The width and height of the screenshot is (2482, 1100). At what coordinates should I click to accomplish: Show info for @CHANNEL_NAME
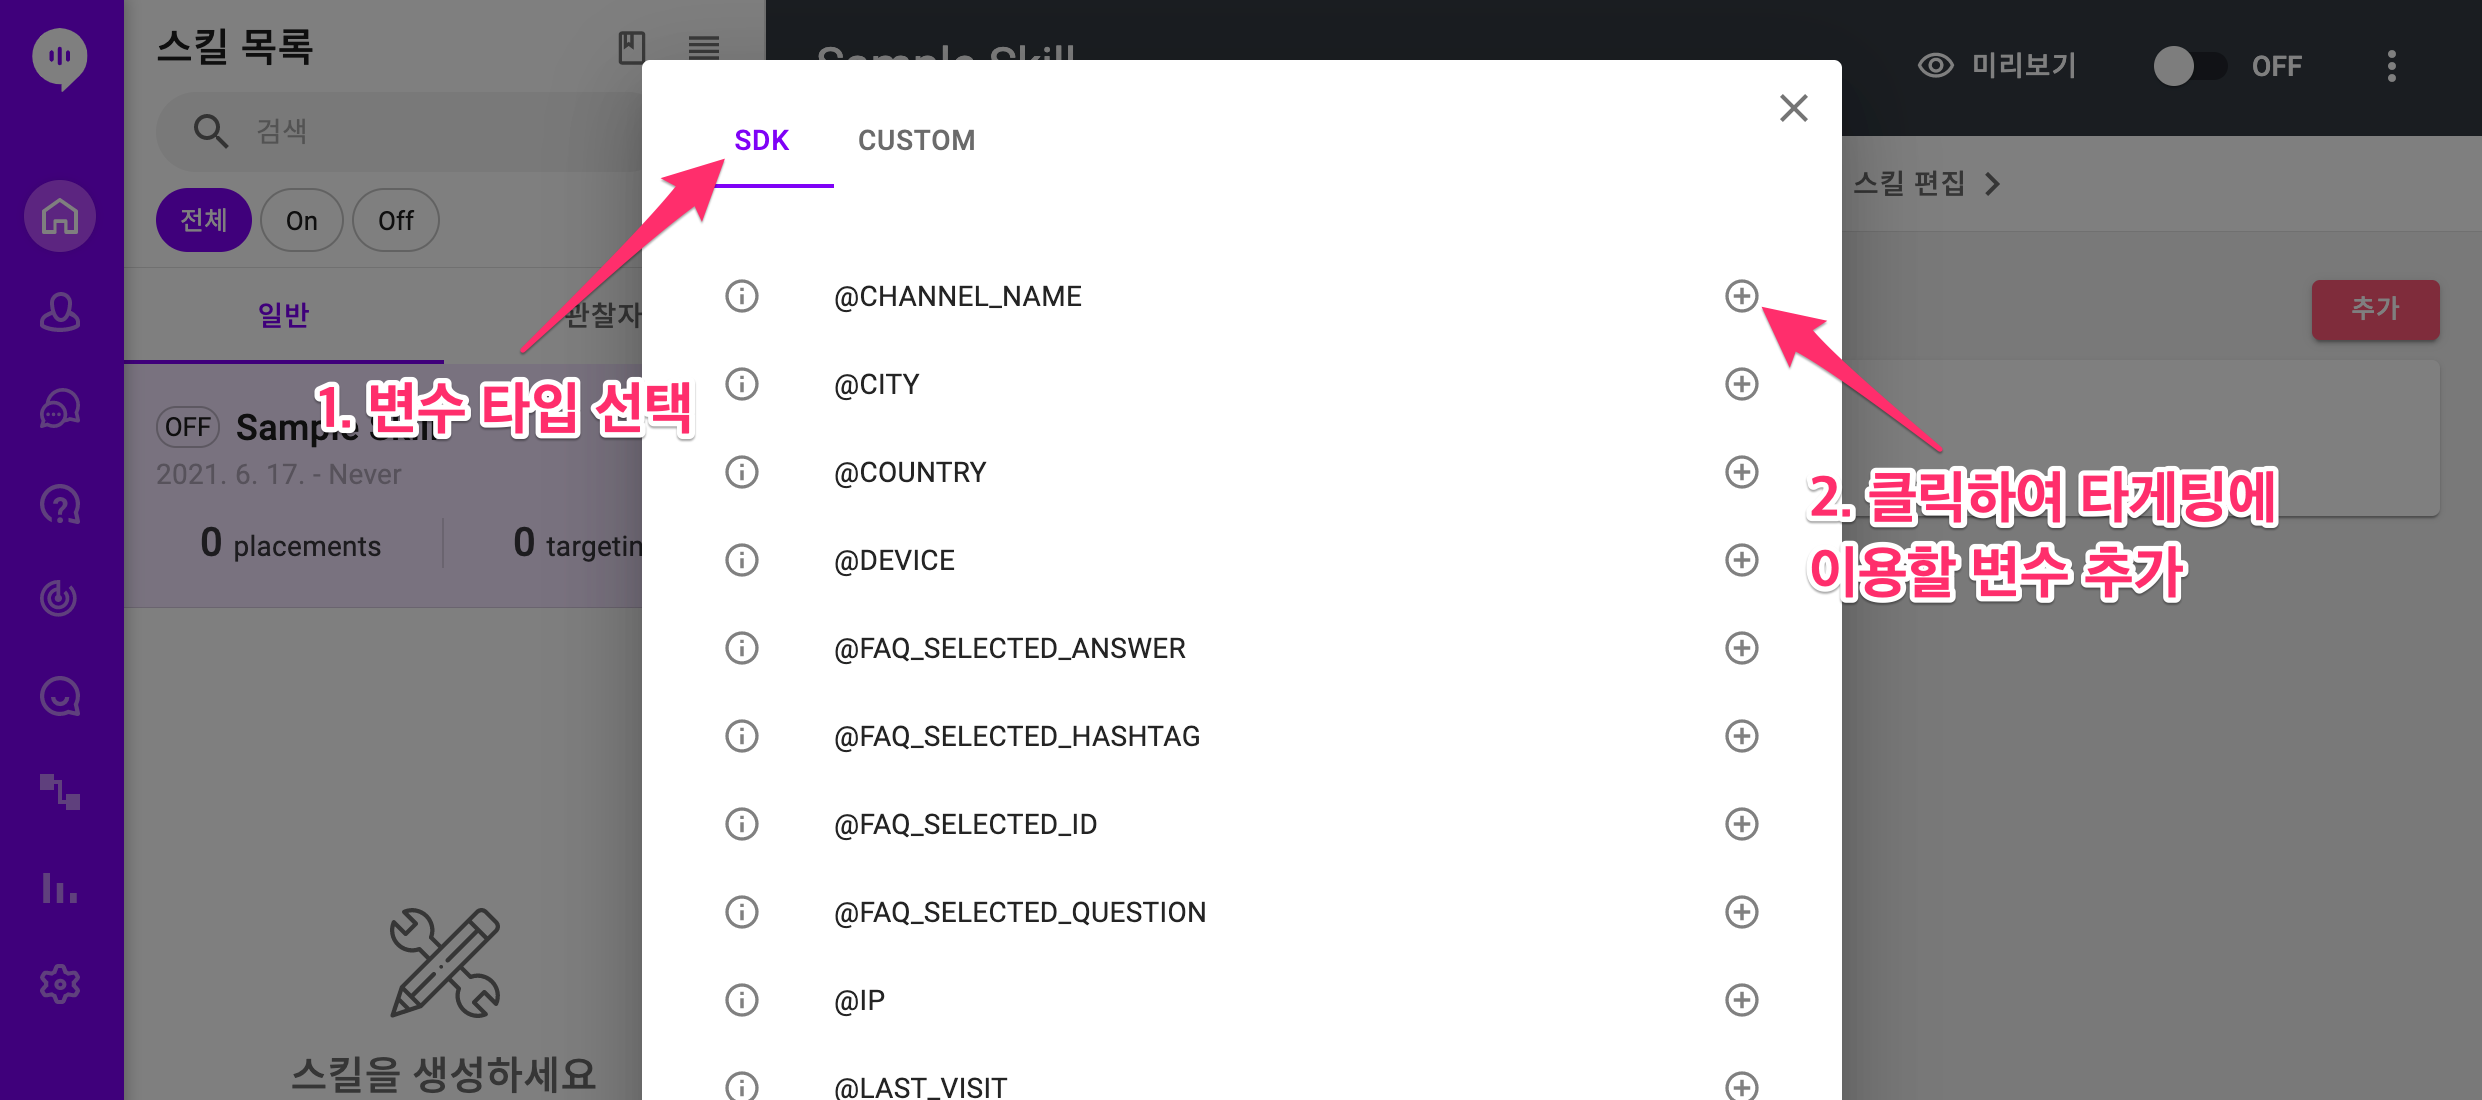coord(742,296)
